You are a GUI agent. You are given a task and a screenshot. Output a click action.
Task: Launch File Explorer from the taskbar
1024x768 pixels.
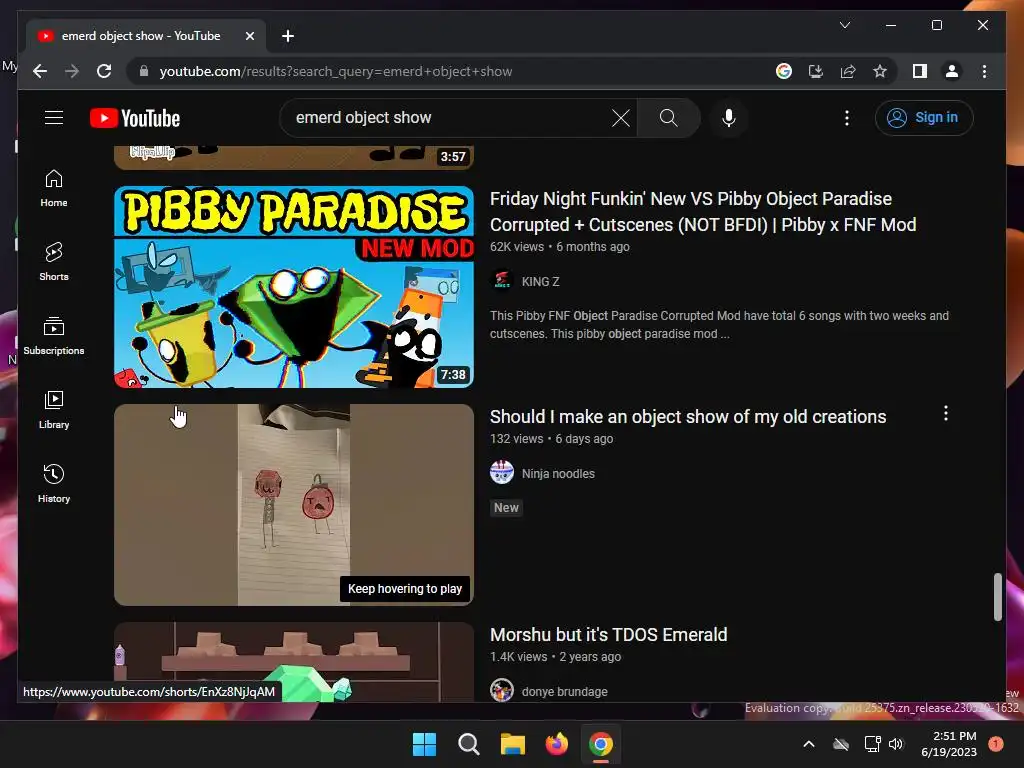(x=513, y=744)
